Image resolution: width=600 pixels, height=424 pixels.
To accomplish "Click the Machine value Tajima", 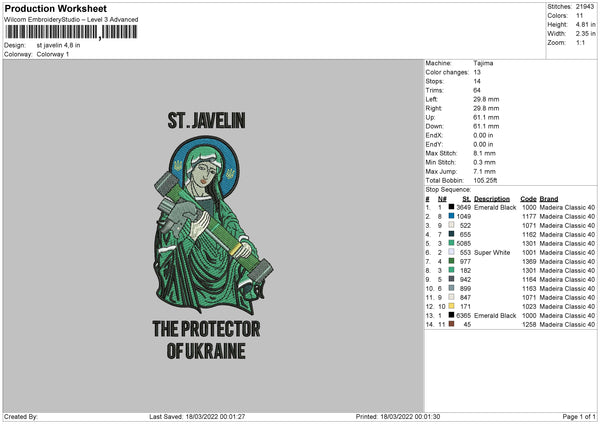I will (483, 63).
